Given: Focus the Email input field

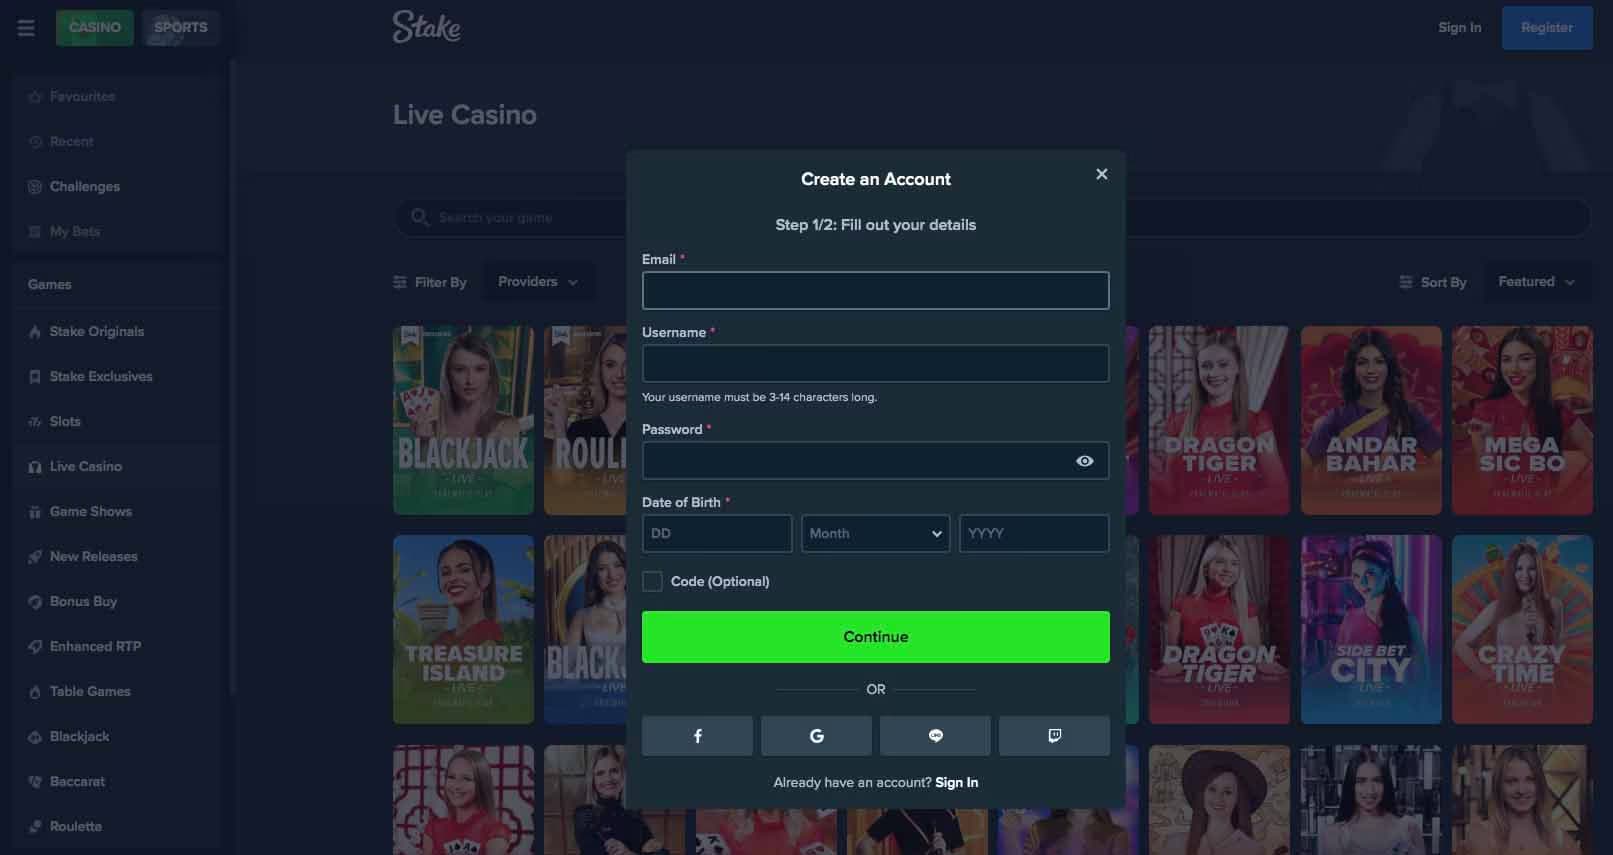Looking at the screenshot, I should pos(875,290).
